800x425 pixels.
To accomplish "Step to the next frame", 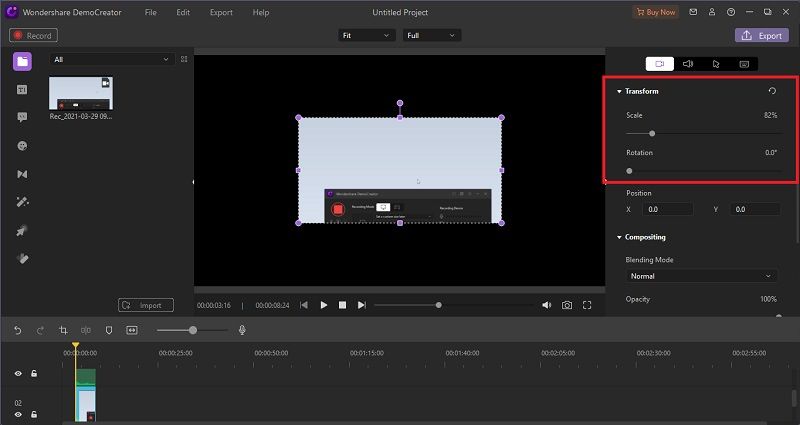I will pyautogui.click(x=361, y=305).
